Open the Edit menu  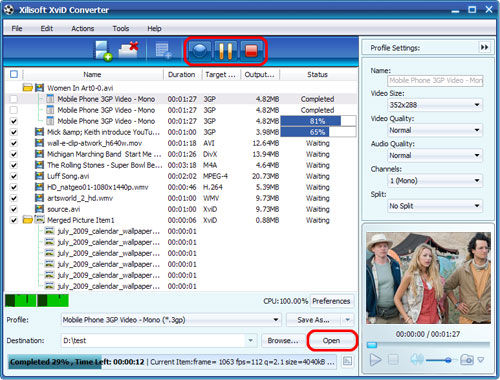point(47,28)
